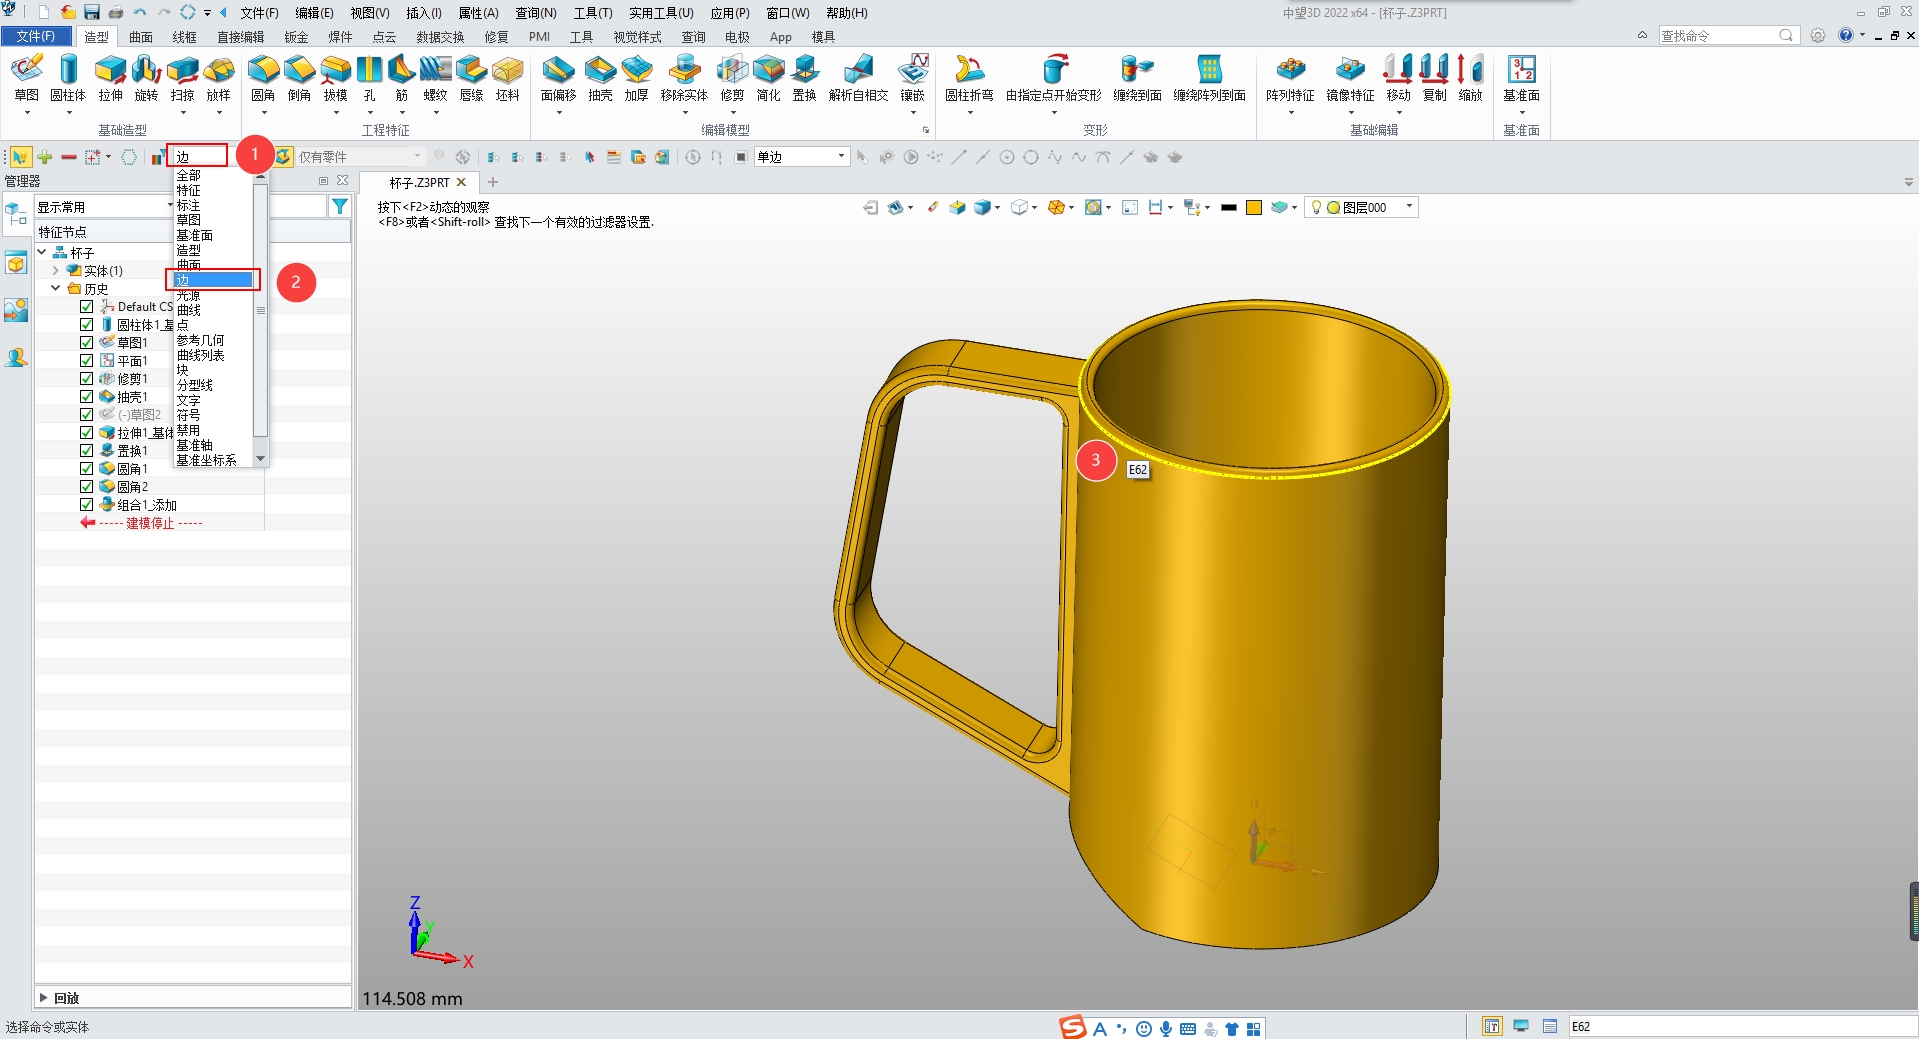Select the 抽壳 (shell) tool
This screenshot has height=1039, width=1919.
(x=600, y=80)
